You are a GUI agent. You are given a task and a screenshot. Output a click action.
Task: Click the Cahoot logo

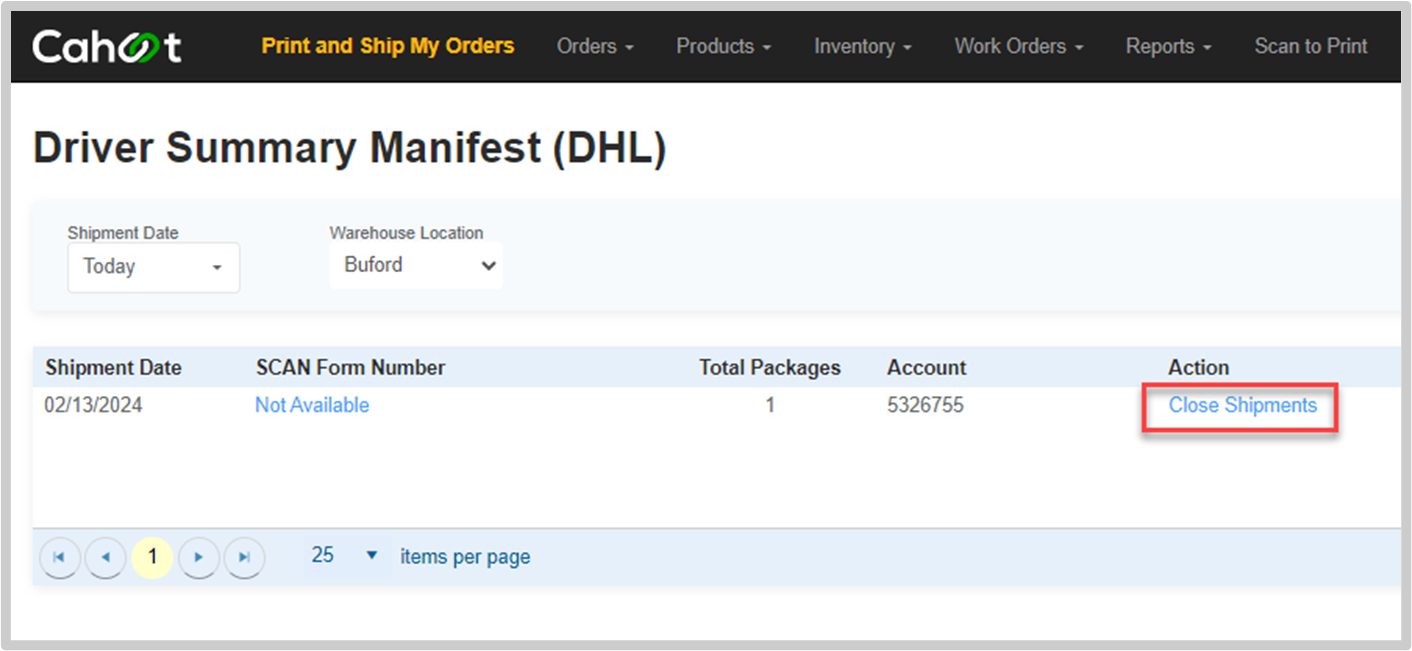click(107, 46)
